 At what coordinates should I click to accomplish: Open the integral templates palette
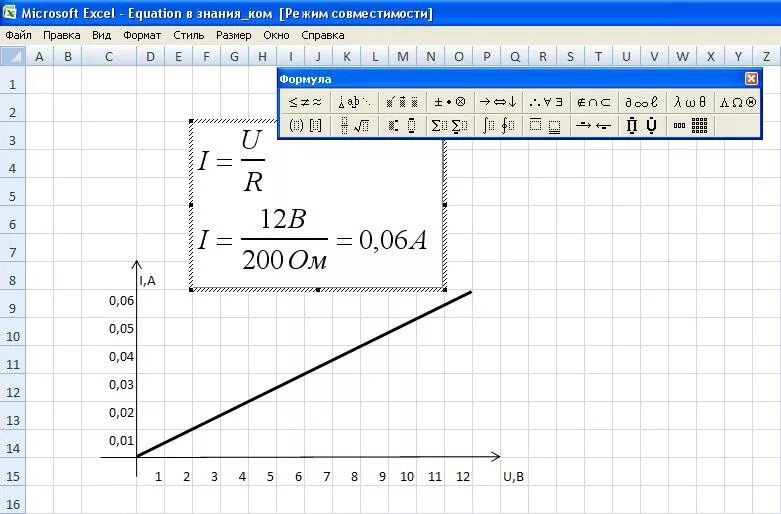[x=498, y=126]
